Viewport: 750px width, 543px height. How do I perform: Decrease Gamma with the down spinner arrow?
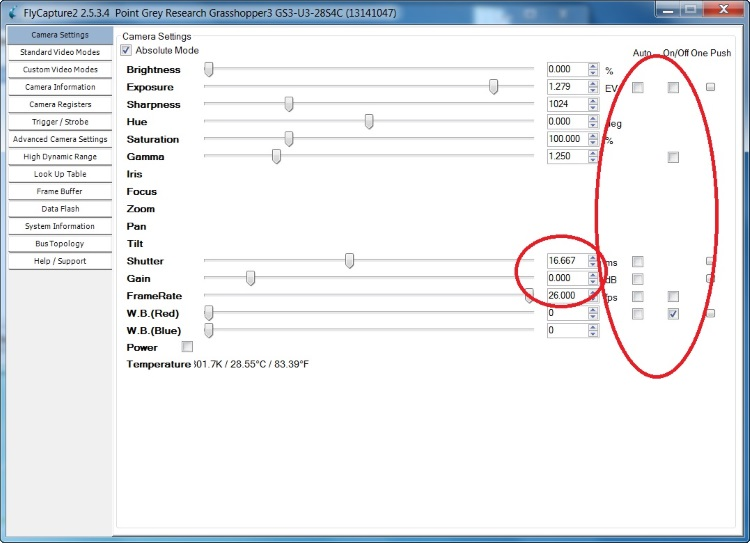[593, 160]
